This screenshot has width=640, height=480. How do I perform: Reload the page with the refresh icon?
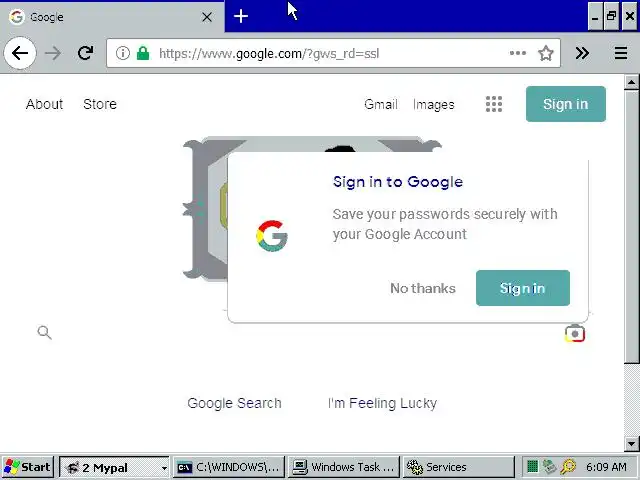85,53
